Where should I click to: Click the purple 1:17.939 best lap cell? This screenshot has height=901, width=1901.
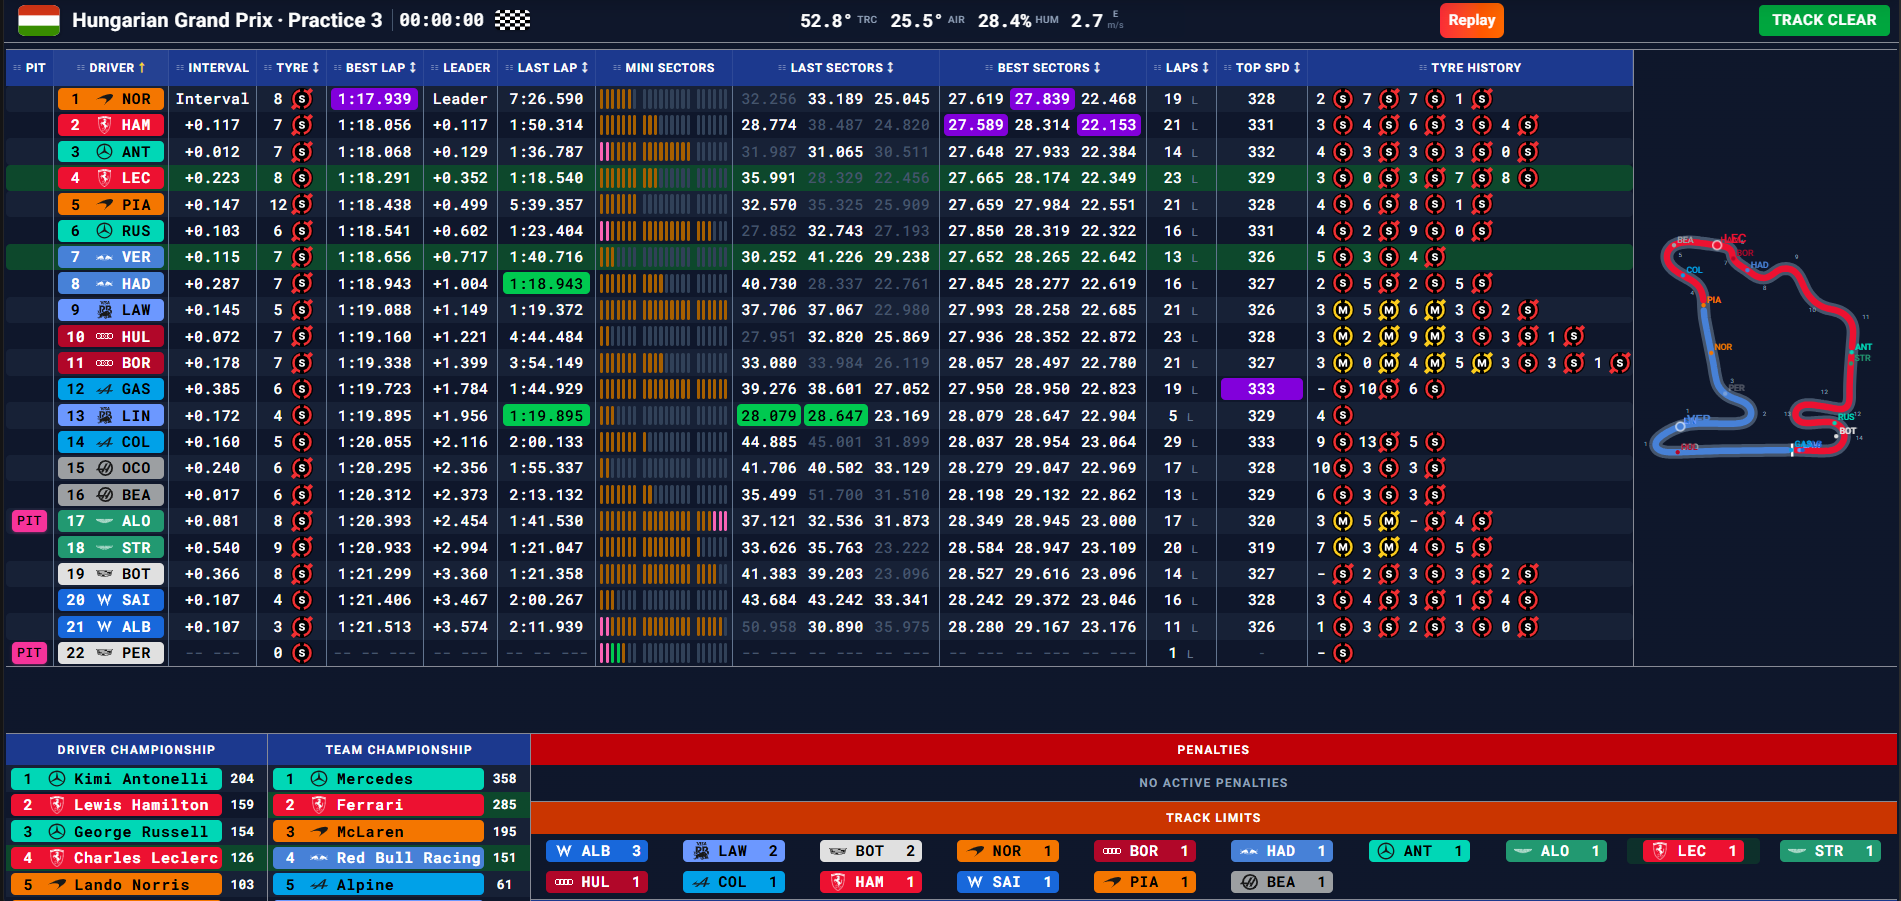(375, 99)
